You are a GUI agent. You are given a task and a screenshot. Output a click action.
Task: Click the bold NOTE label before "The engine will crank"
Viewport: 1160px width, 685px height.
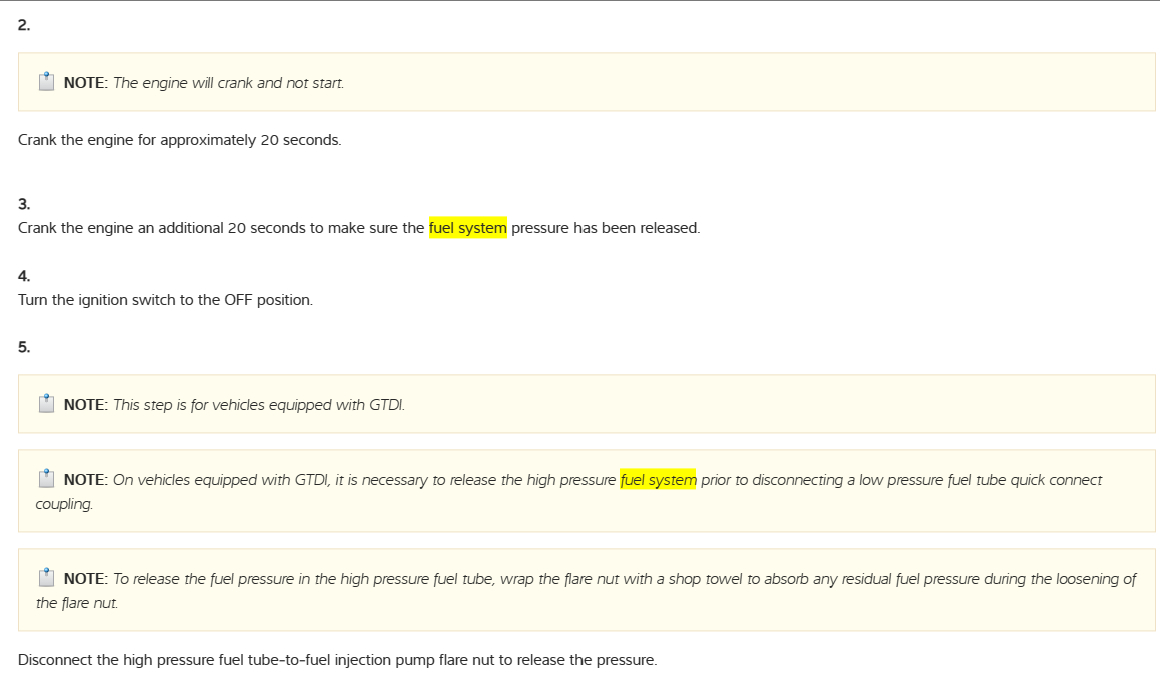coord(85,83)
